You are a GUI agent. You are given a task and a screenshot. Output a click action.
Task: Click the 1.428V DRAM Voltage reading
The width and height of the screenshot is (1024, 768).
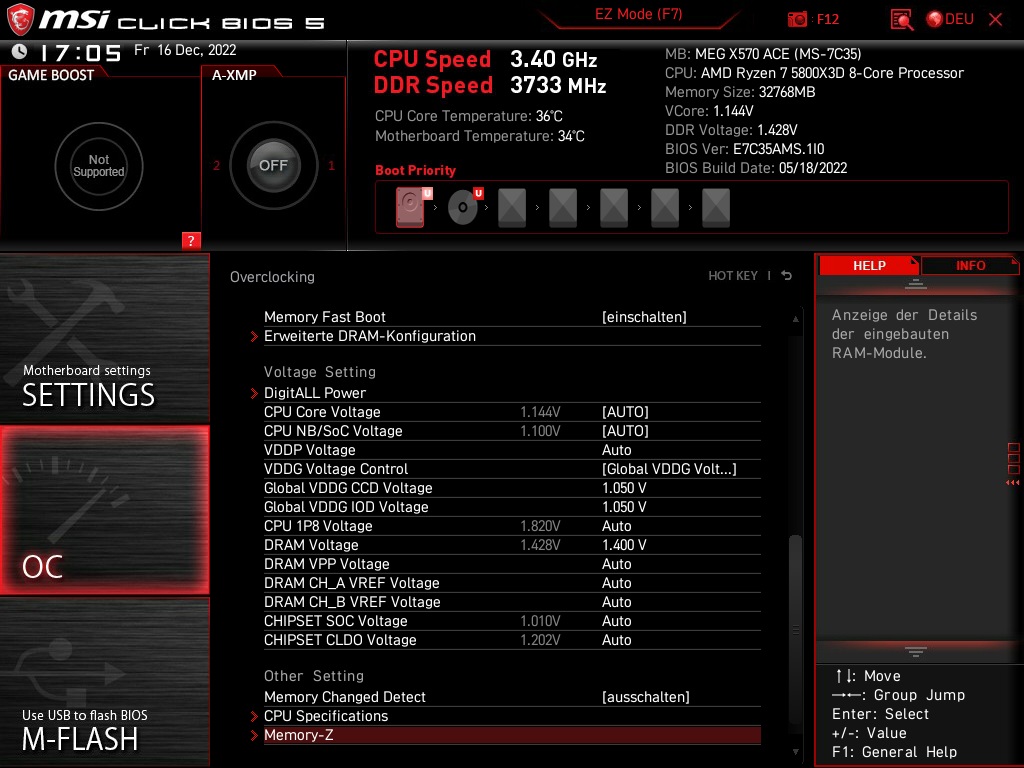pyautogui.click(x=540, y=545)
